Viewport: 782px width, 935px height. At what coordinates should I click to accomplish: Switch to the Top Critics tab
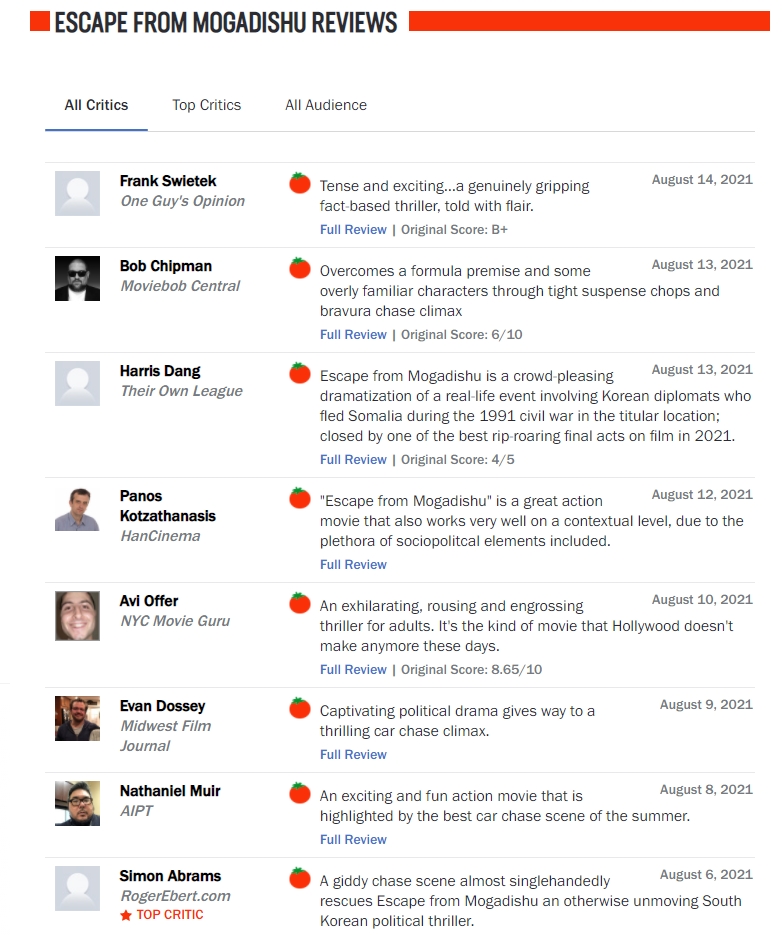click(x=206, y=105)
